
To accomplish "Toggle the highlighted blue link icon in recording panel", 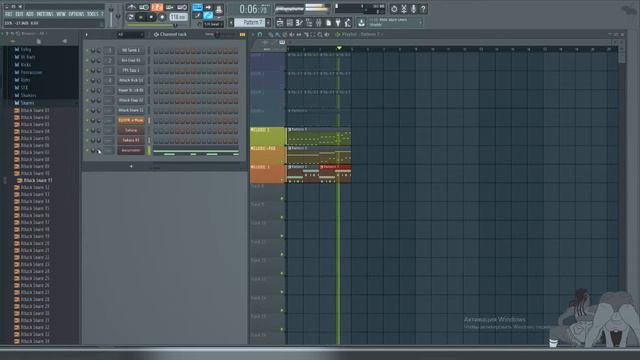I will point(208,16).
